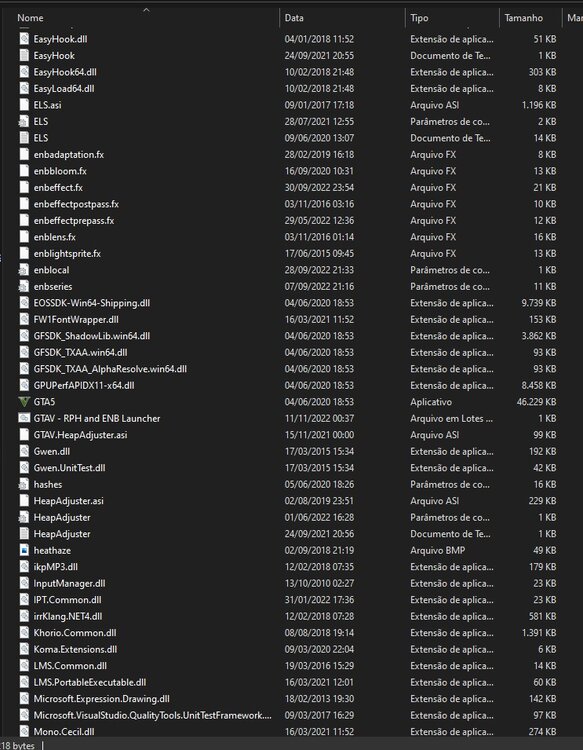Sort files by the Data column header

[x=294, y=18]
